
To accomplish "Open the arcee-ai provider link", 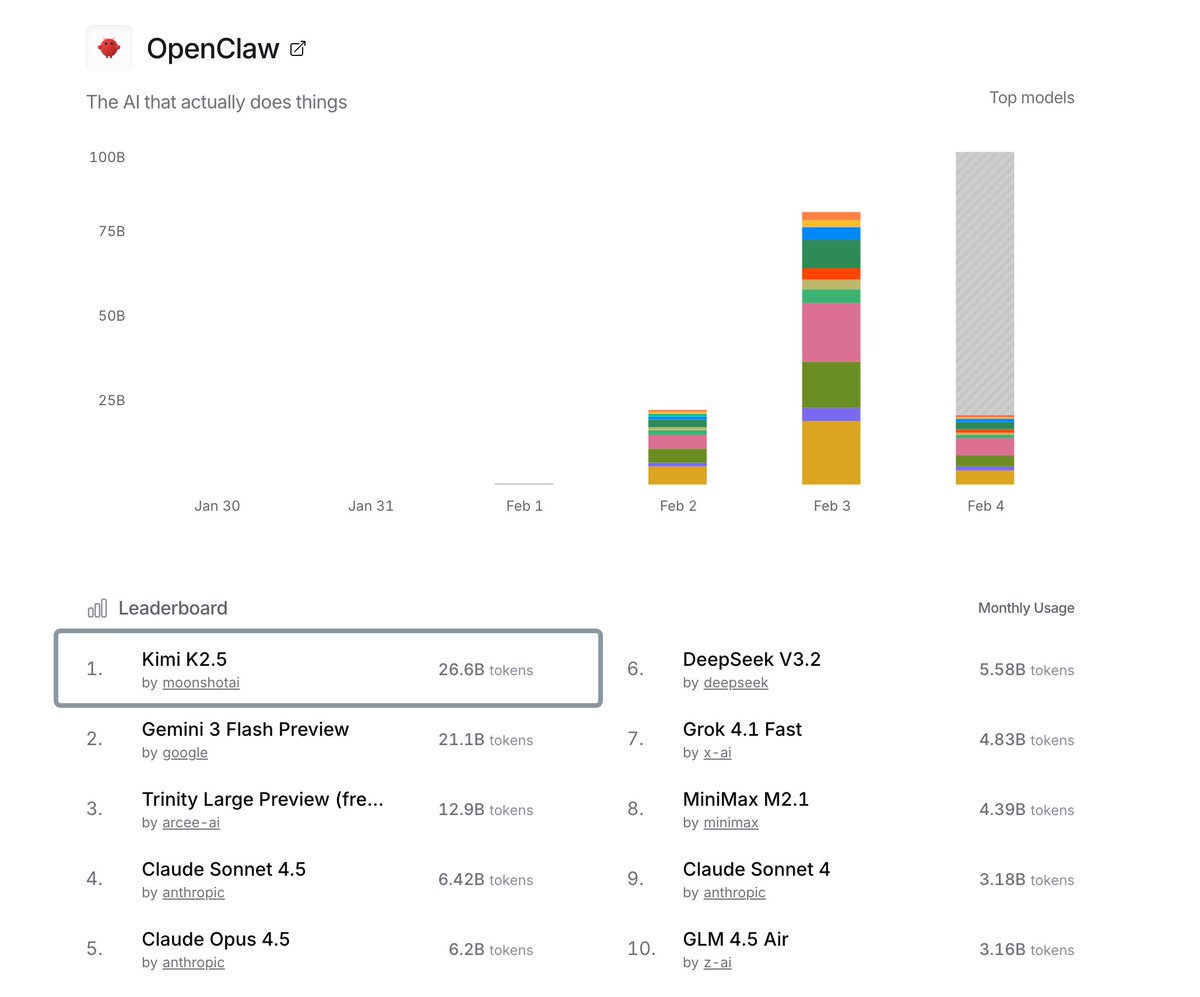I will pos(191,823).
